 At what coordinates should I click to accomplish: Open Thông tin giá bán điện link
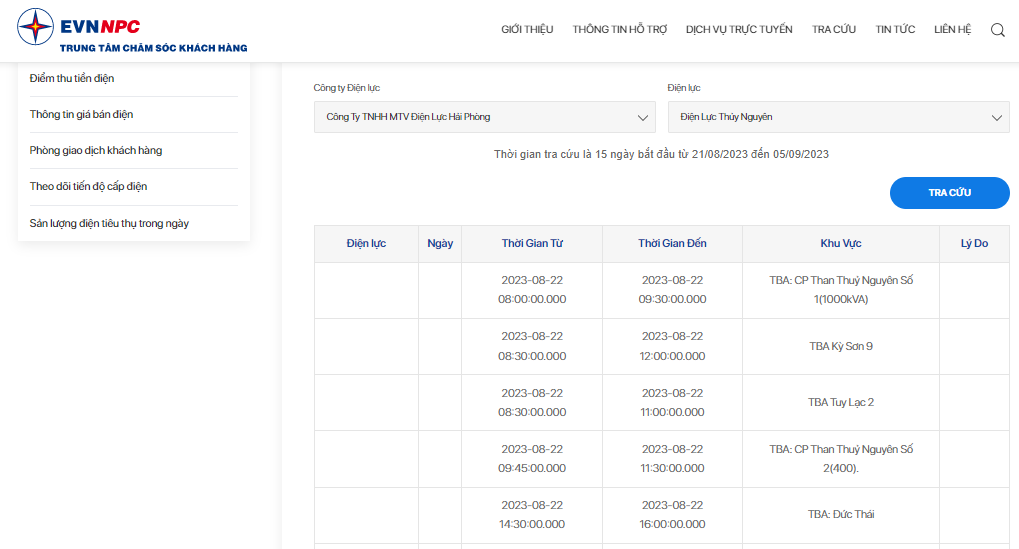tap(81, 114)
